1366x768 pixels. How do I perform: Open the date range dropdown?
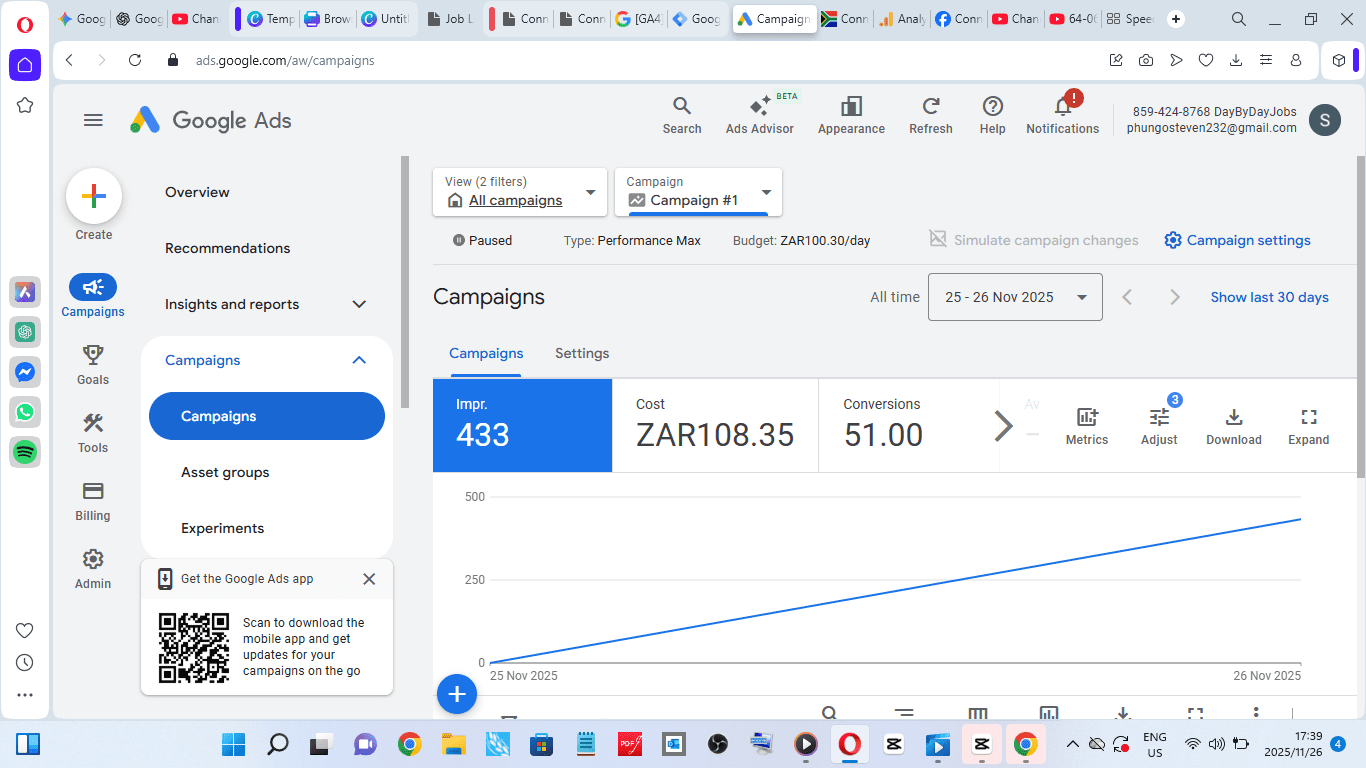pos(1015,297)
